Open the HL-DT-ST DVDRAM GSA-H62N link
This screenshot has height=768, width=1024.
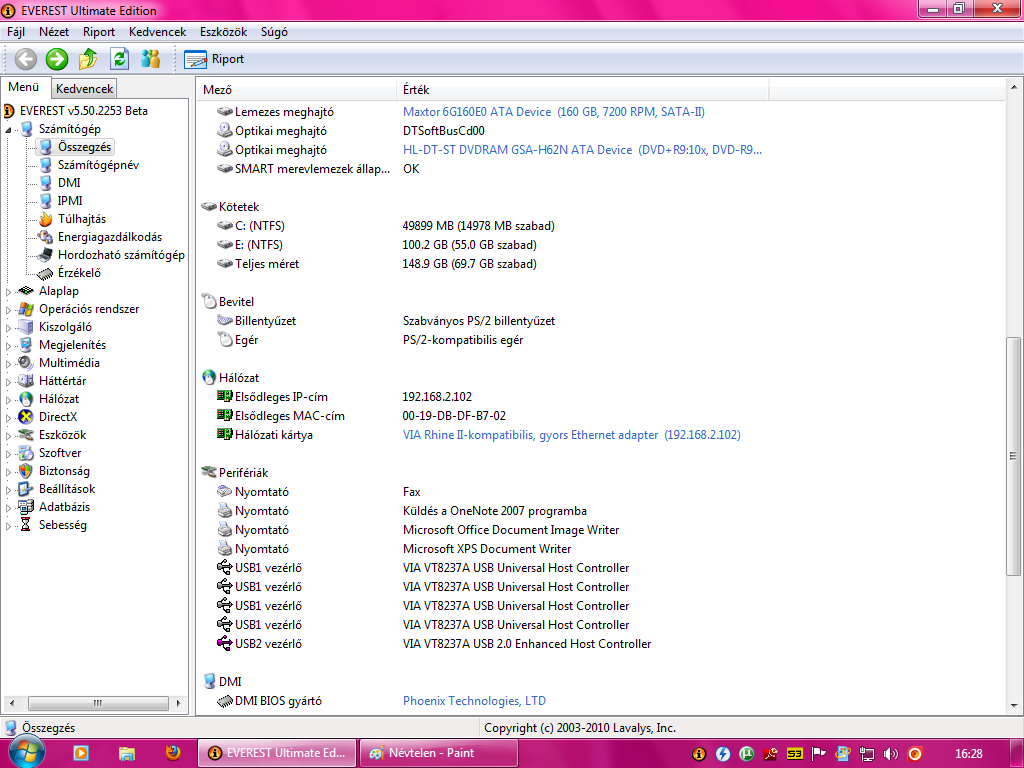point(582,150)
